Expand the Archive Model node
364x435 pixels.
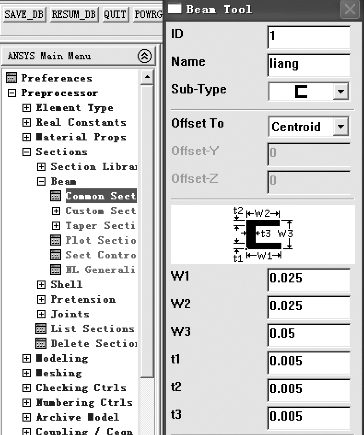[27, 417]
